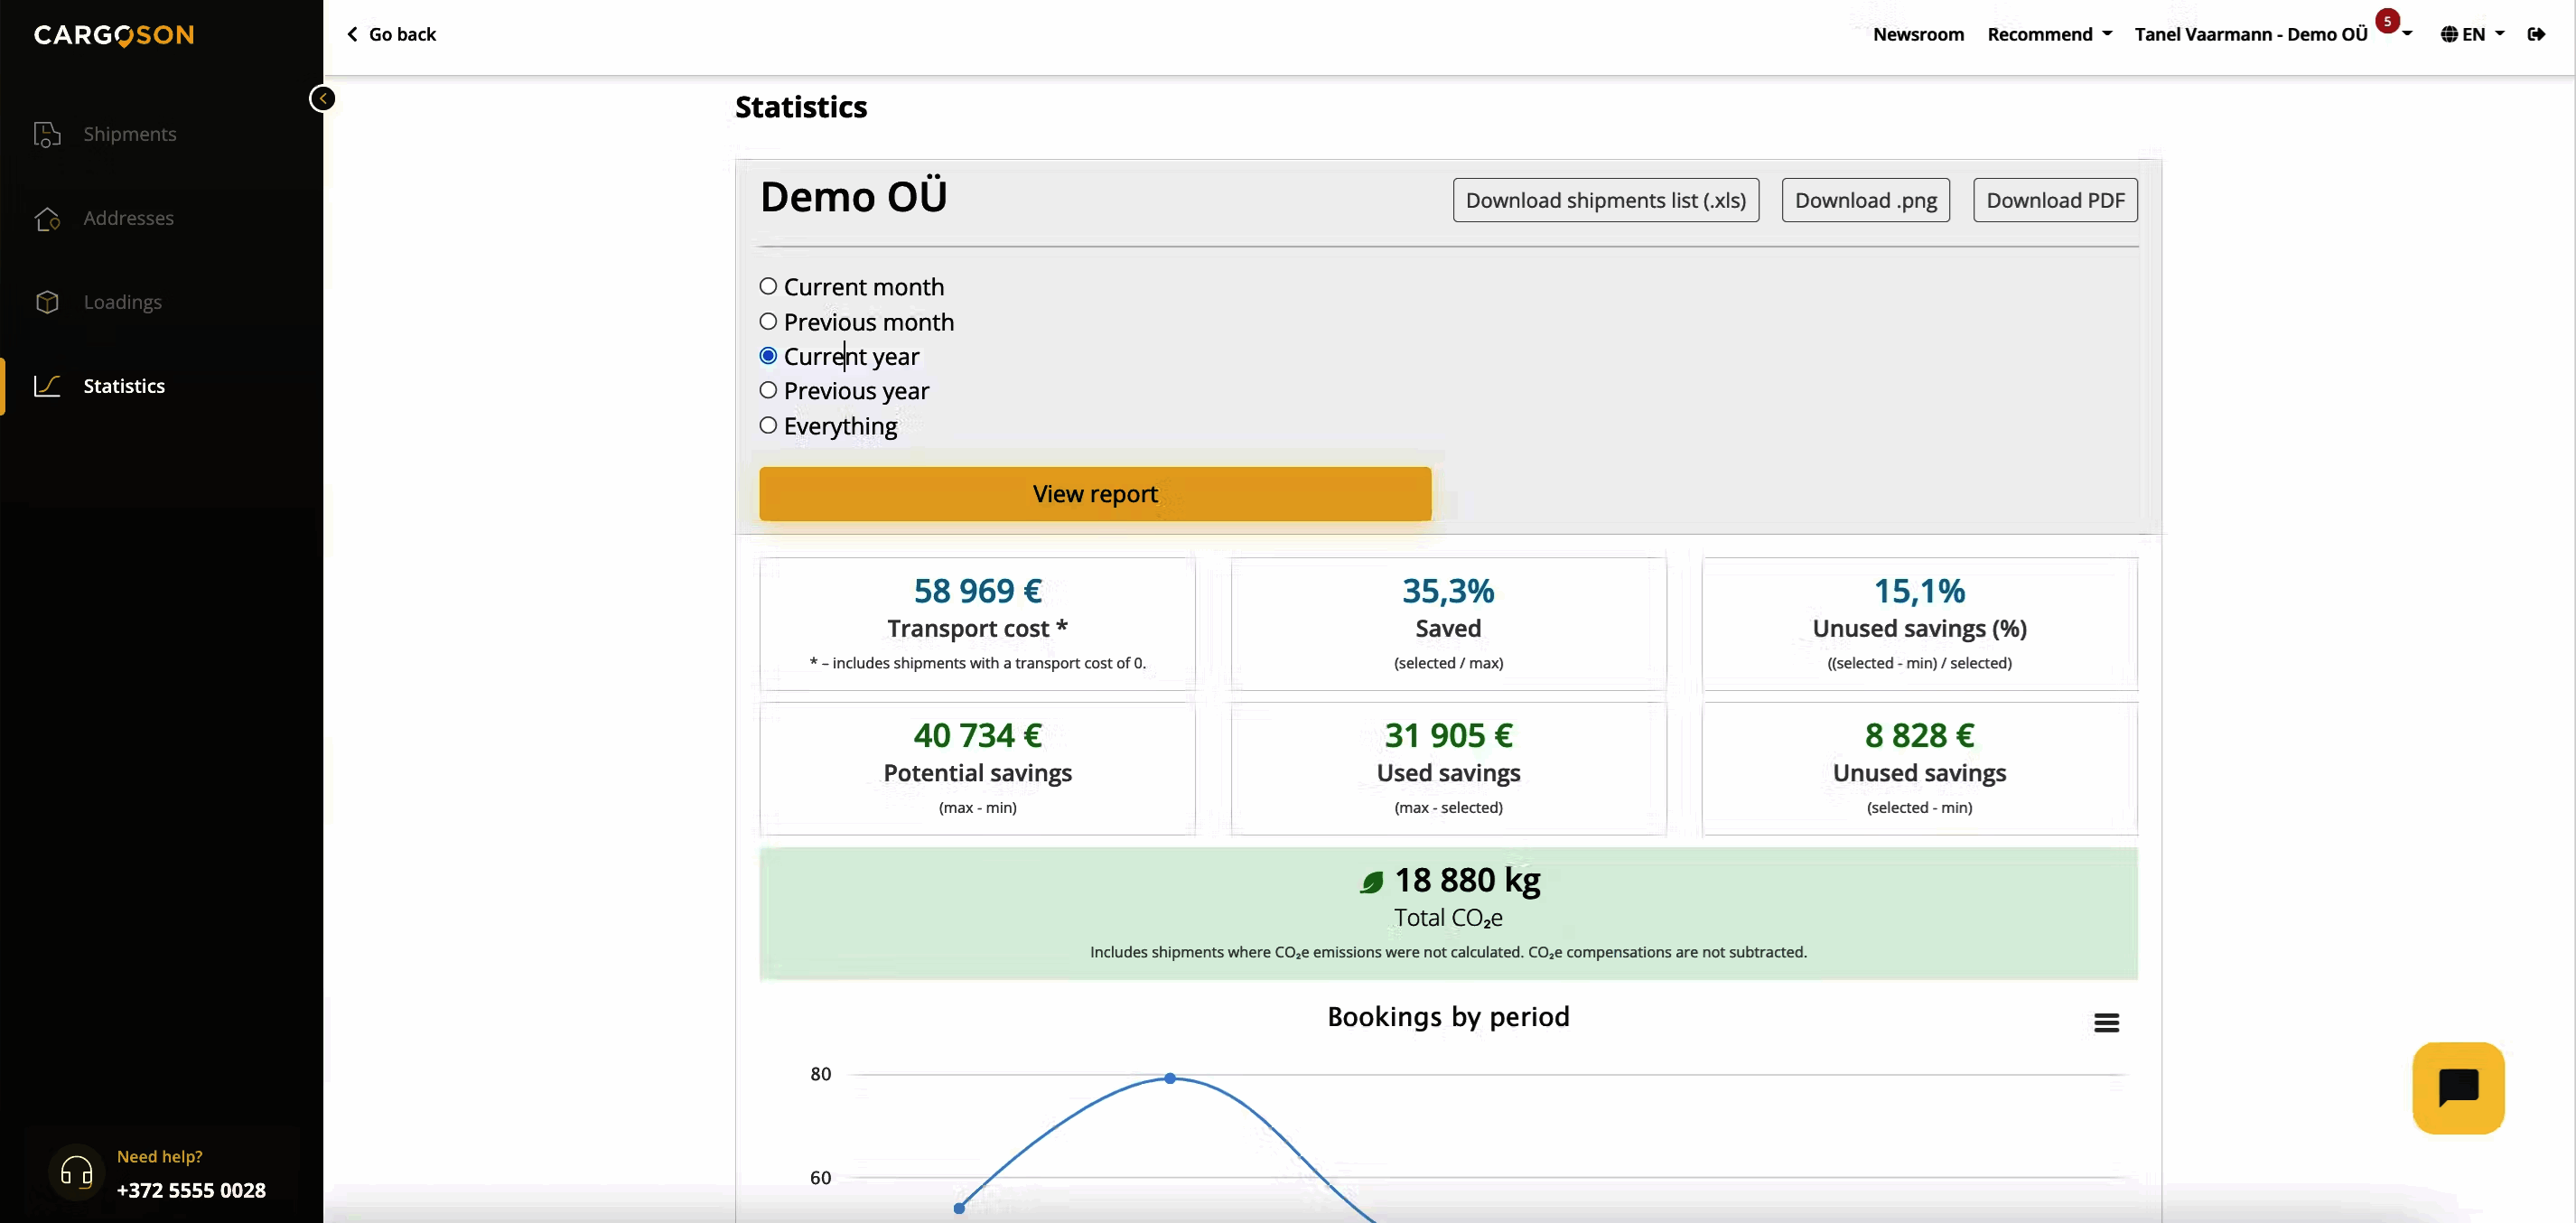
Task: Expand the Recommend dropdown
Action: (x=2049, y=34)
